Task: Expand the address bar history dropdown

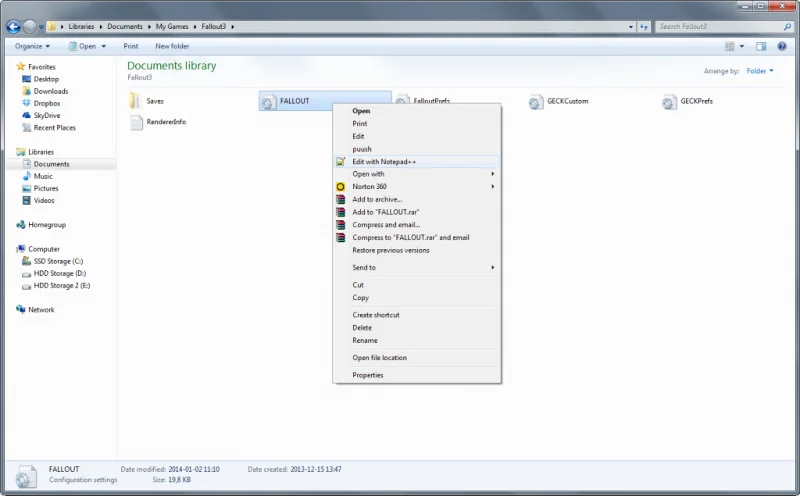Action: [631, 27]
